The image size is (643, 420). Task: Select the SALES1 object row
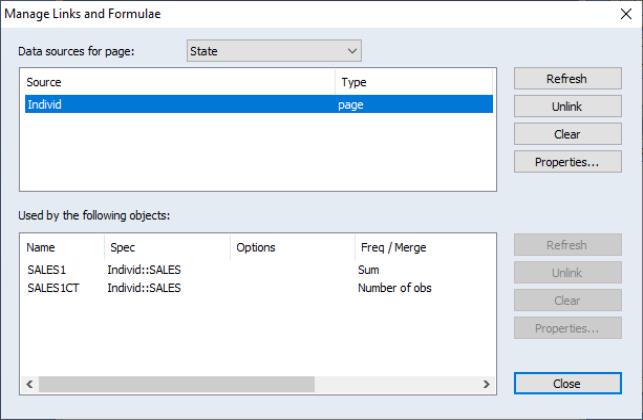tap(48, 270)
